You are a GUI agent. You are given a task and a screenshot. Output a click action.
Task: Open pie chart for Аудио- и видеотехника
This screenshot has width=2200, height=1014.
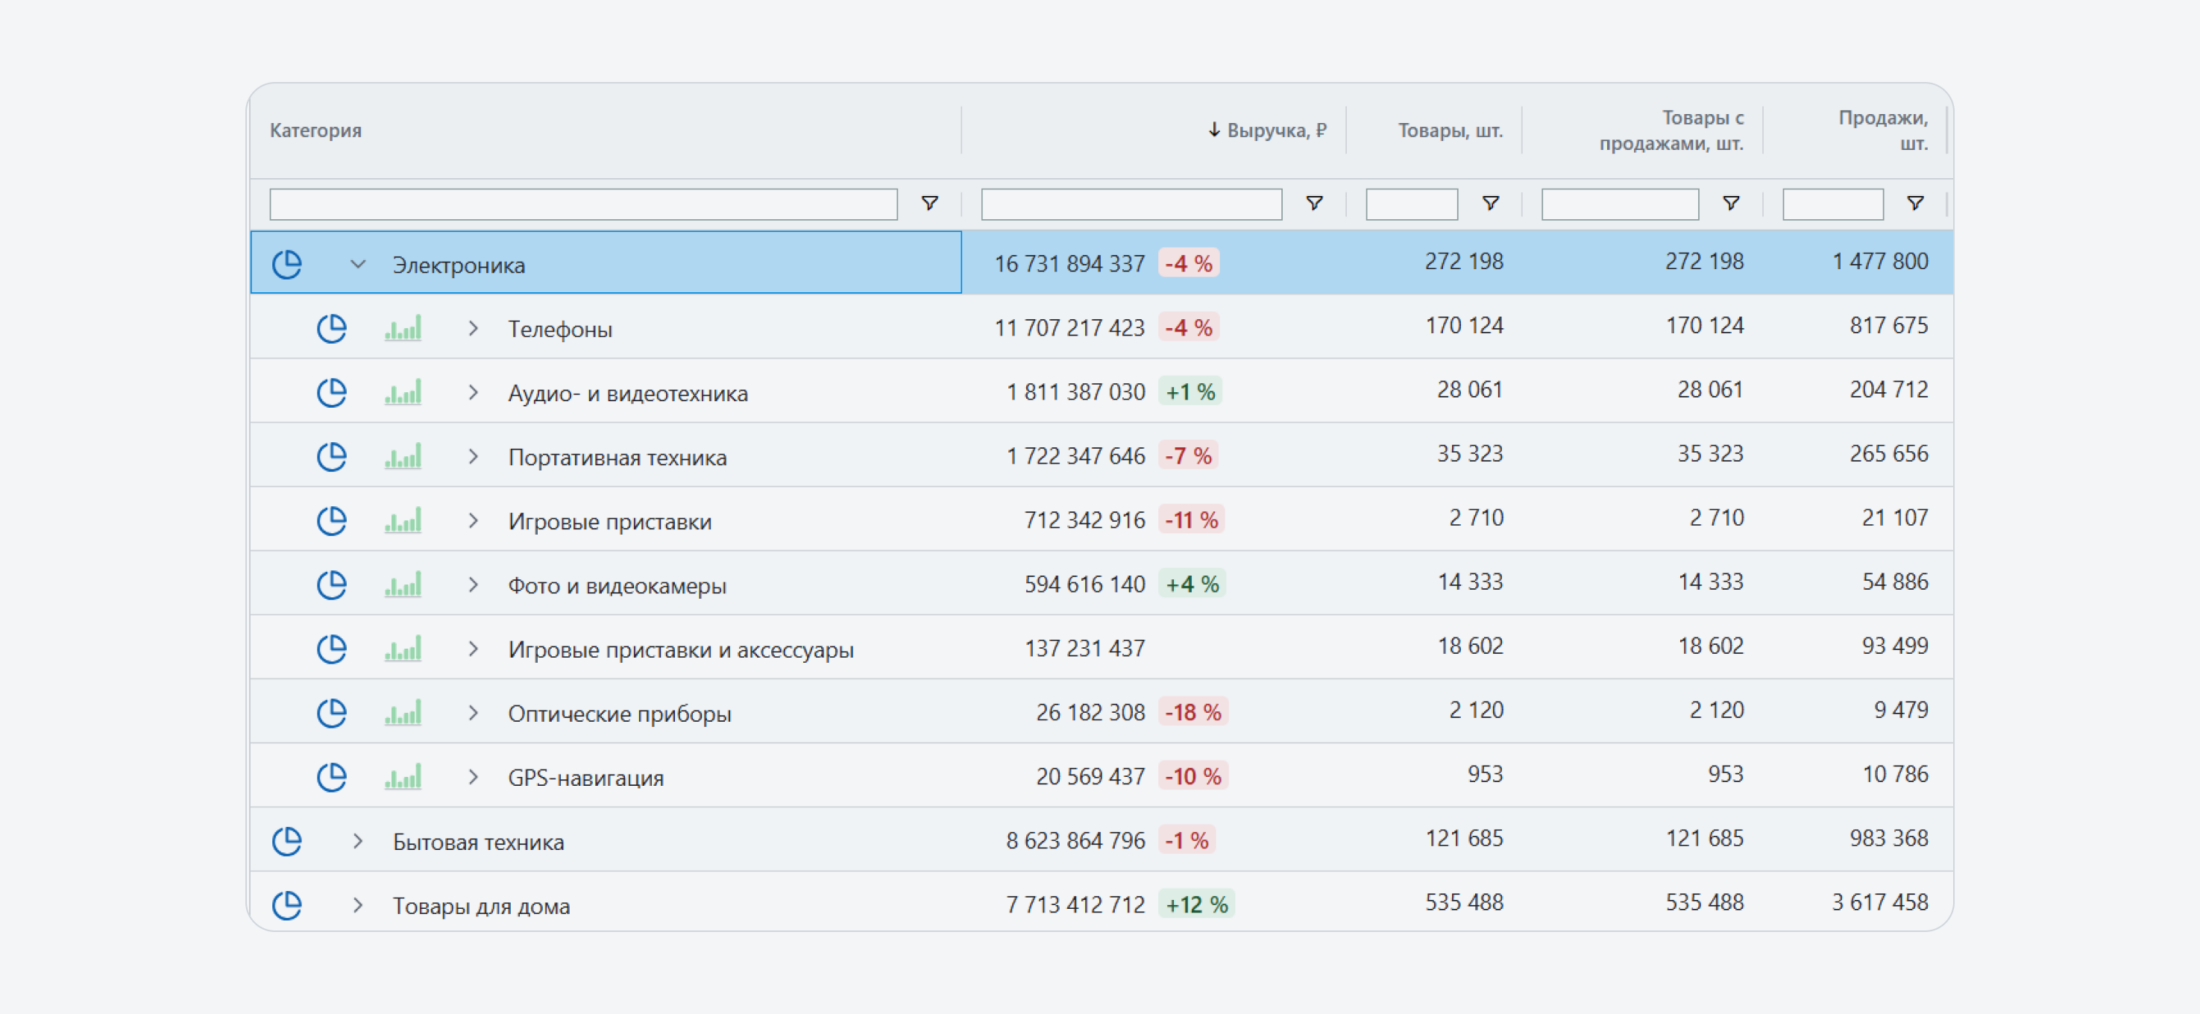[332, 392]
